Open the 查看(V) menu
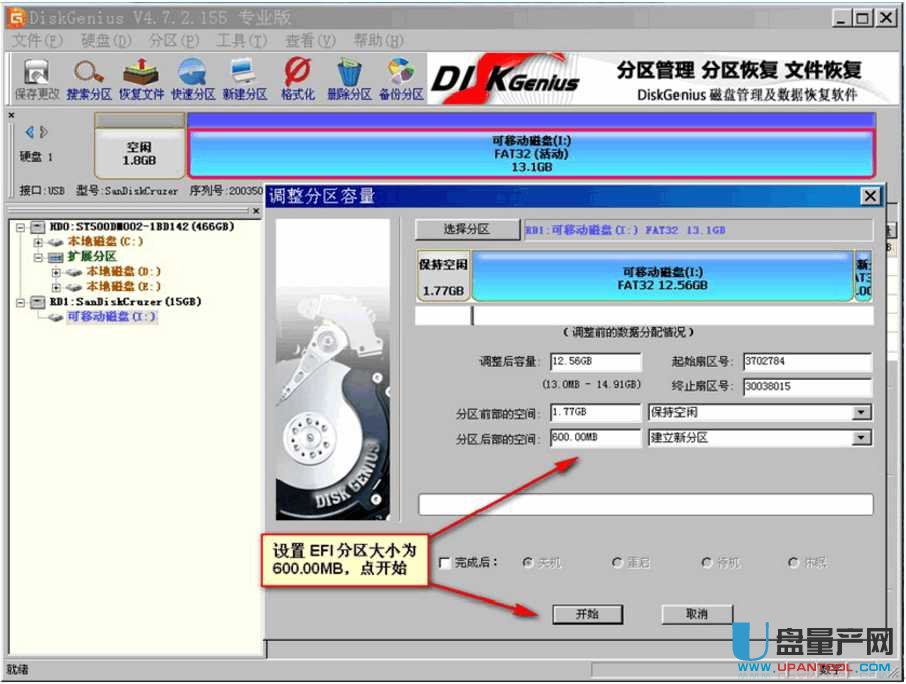The height and width of the screenshot is (684, 906). click(310, 40)
